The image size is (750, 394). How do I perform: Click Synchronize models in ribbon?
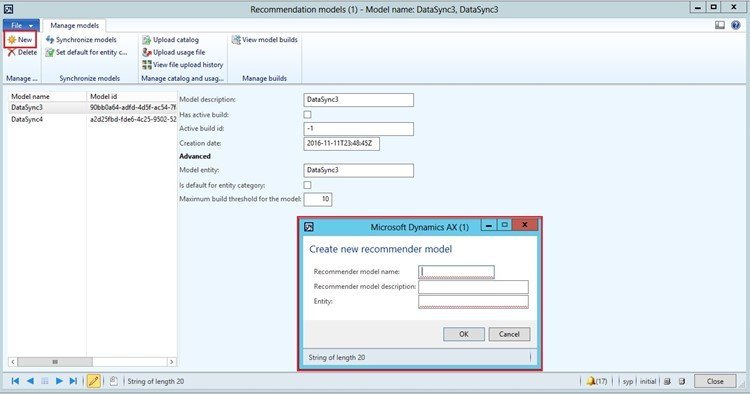[81, 40]
